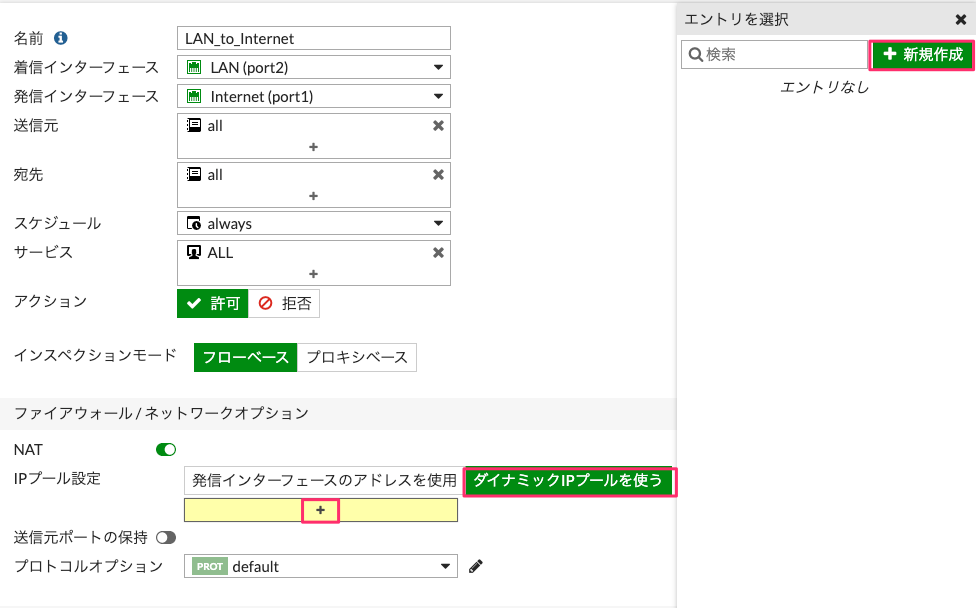Click the 名前 input field
Screen dimensions: 976x608
[314, 38]
